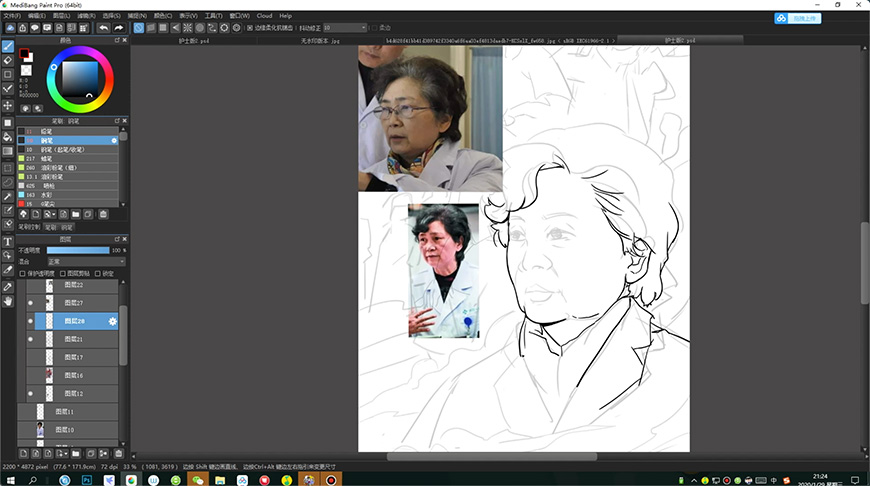Toggle visibility of layer 27
870x486 pixels.
tap(31, 303)
